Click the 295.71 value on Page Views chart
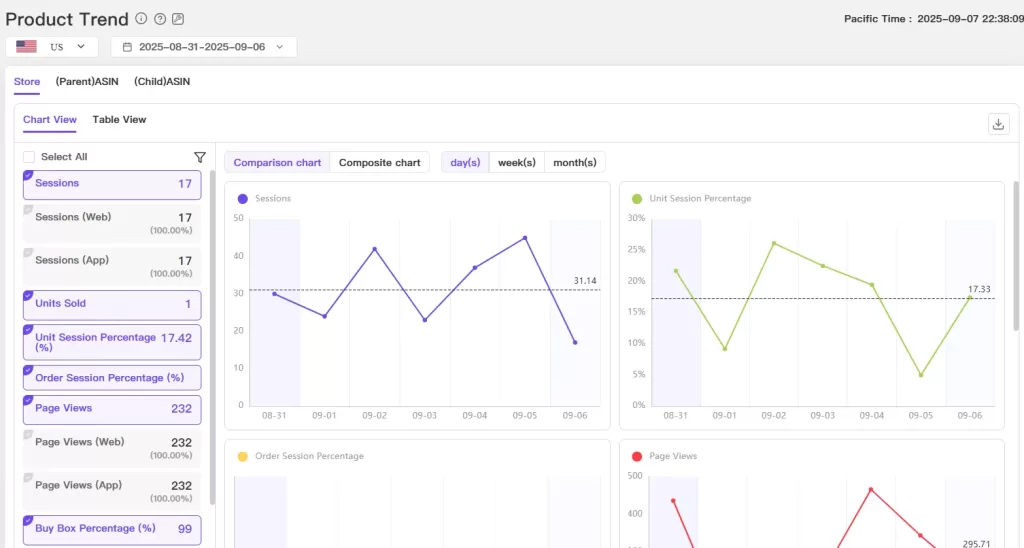Viewport: 1024px width, 548px height. point(976,543)
